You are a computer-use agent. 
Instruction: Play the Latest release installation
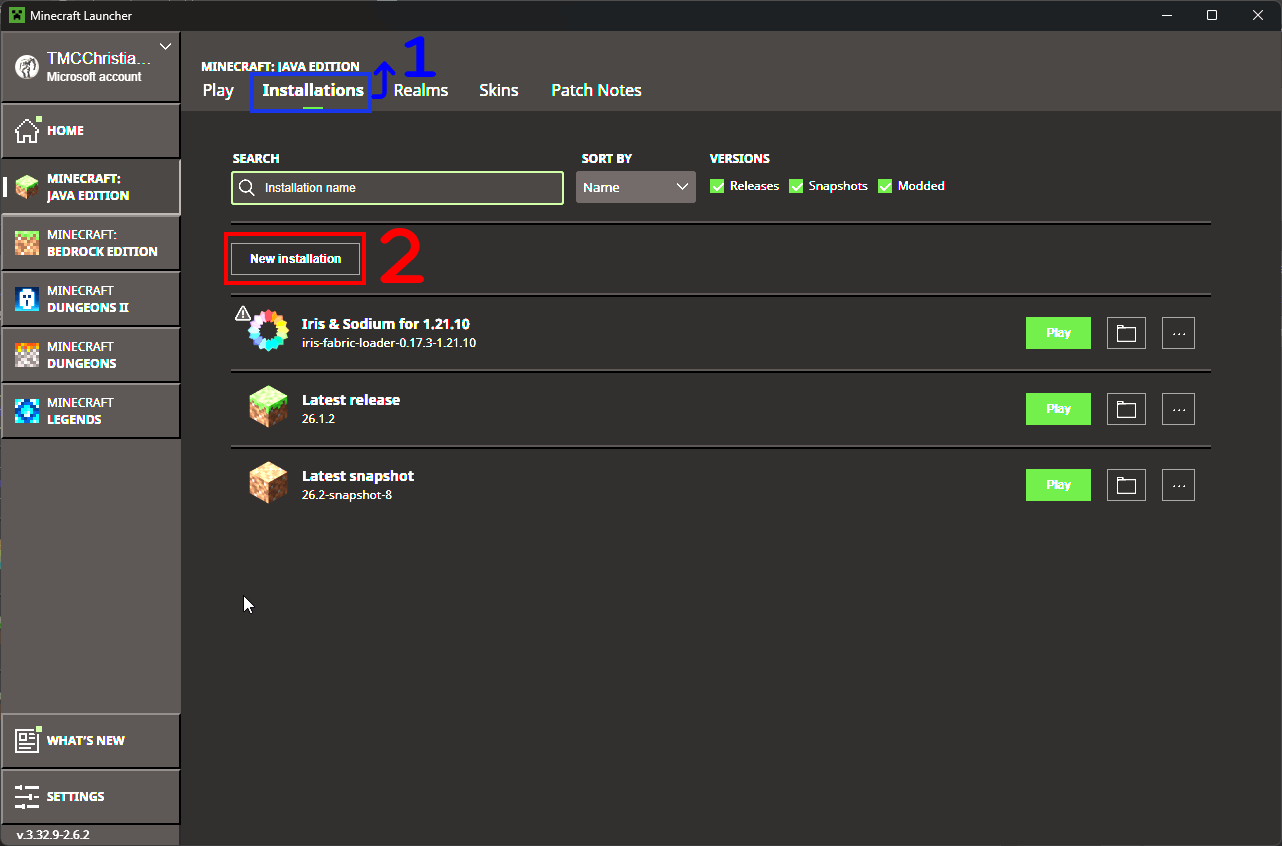1058,409
